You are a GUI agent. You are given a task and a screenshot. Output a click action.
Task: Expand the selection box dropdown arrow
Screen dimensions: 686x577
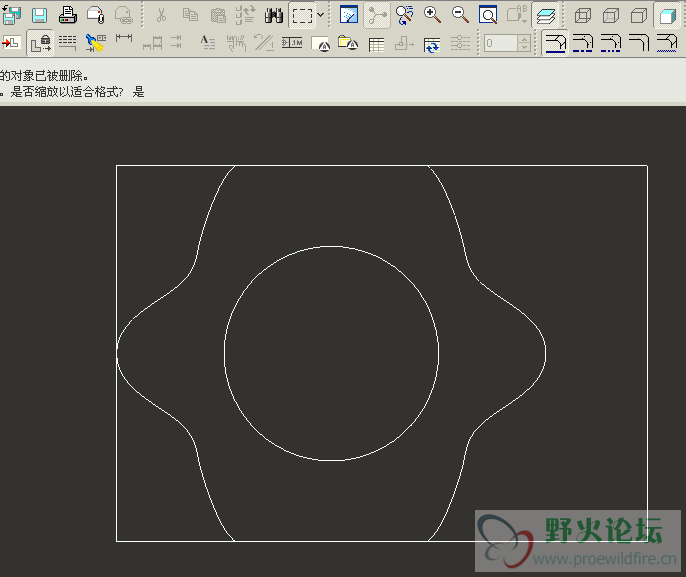click(321, 15)
